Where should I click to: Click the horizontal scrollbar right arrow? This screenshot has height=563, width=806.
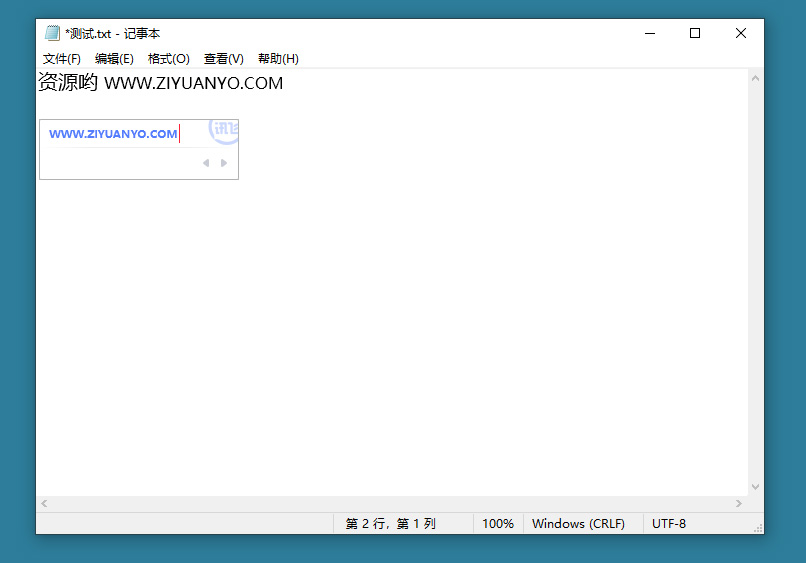click(739, 503)
